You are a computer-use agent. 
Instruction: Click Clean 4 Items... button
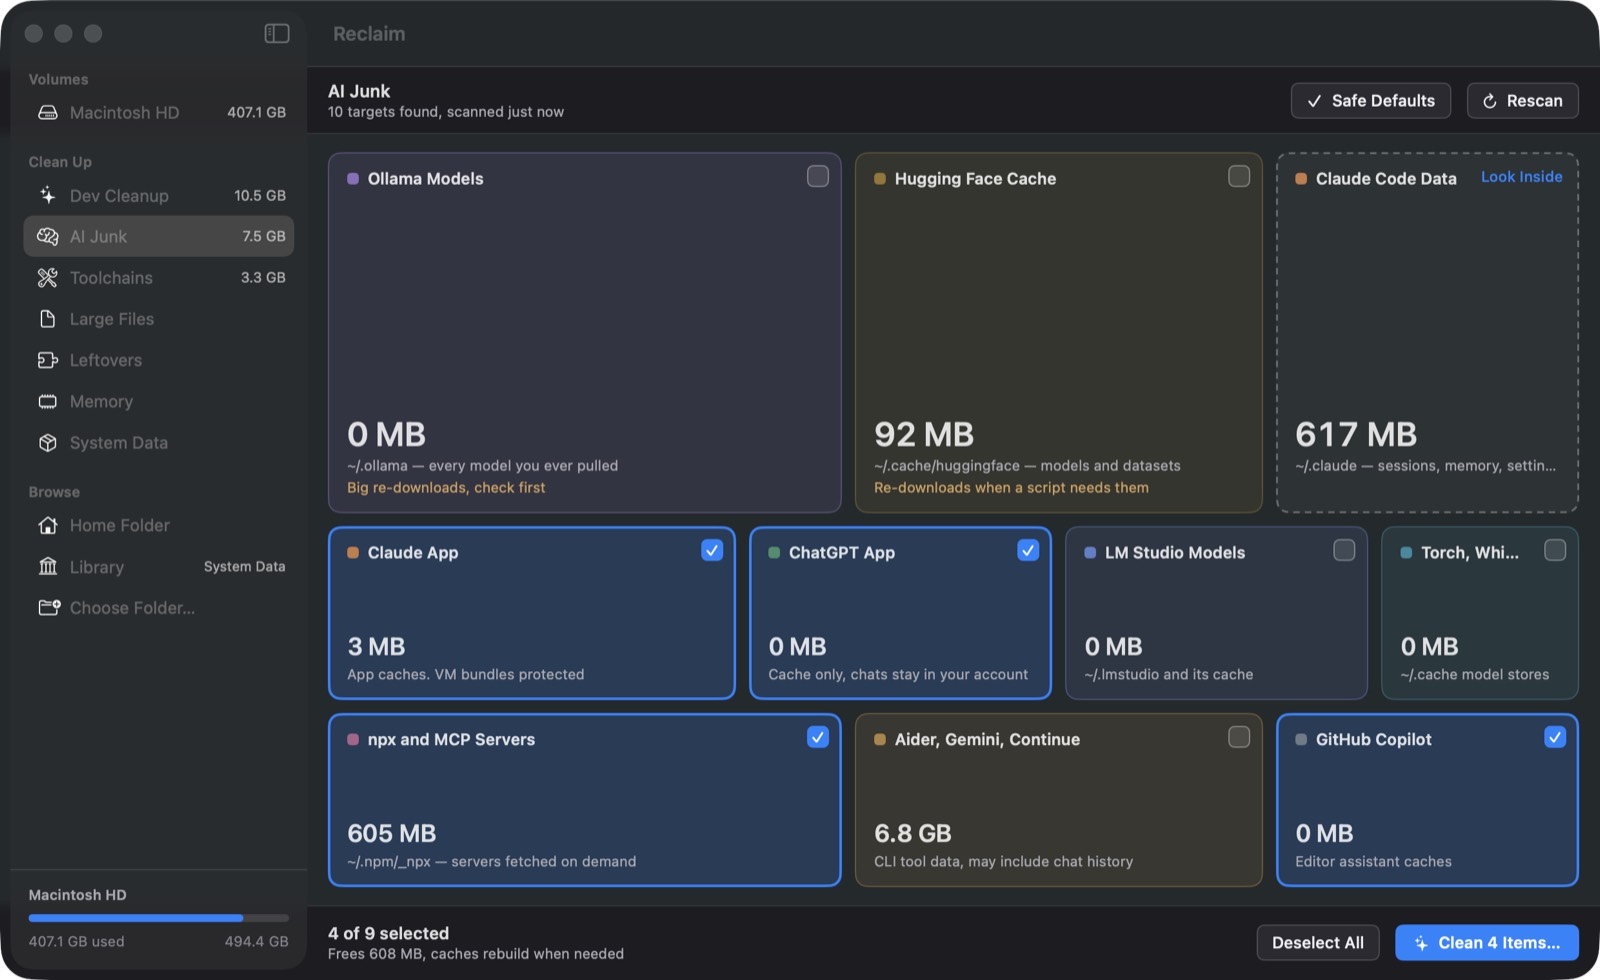click(x=1487, y=943)
